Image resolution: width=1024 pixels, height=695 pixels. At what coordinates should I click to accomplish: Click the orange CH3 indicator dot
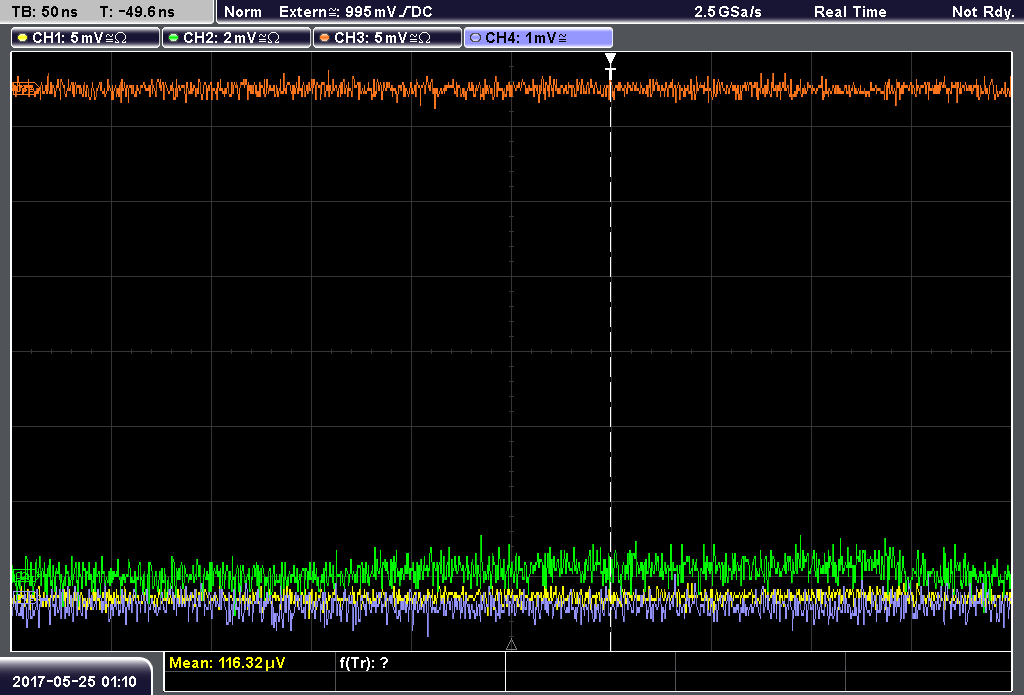pyautogui.click(x=325, y=38)
